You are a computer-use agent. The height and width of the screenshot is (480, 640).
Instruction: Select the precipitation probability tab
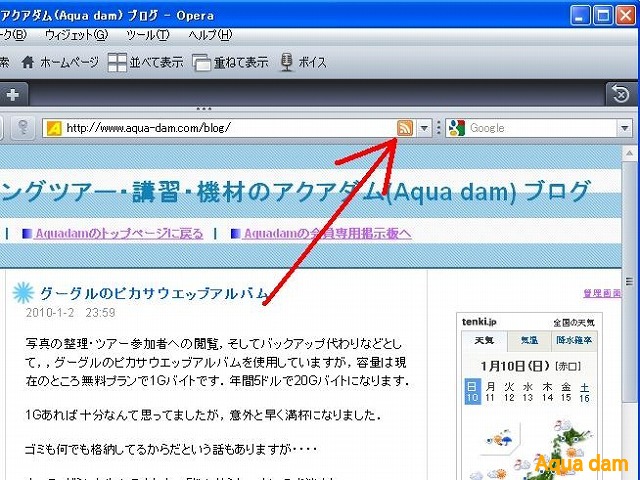[x=574, y=340]
